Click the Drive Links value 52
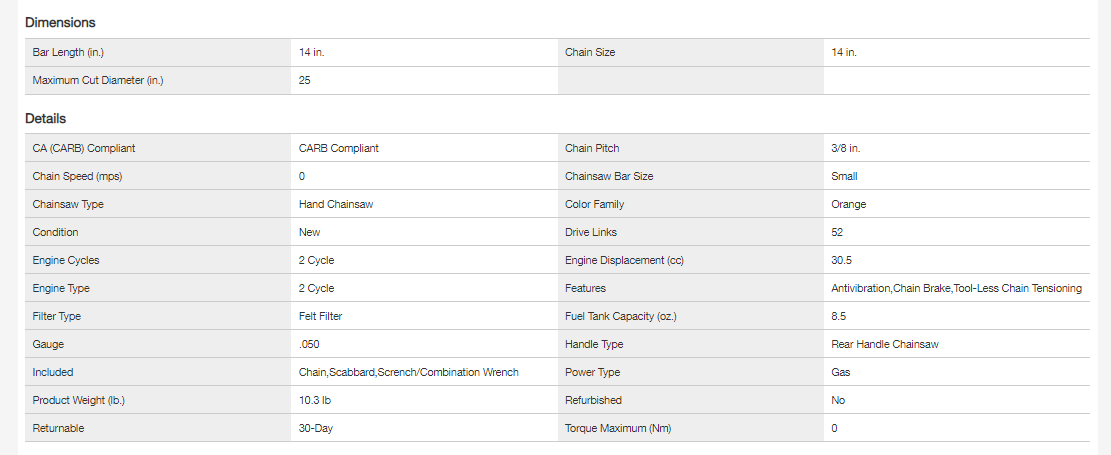 [x=838, y=232]
